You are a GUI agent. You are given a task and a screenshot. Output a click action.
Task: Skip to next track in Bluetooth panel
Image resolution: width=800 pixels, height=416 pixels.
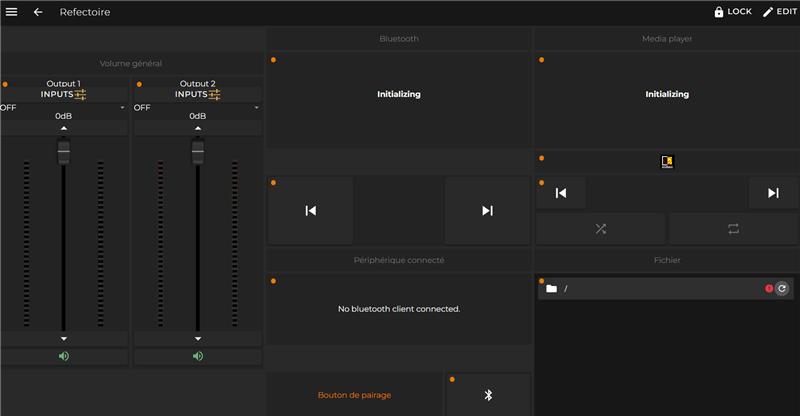coord(488,210)
